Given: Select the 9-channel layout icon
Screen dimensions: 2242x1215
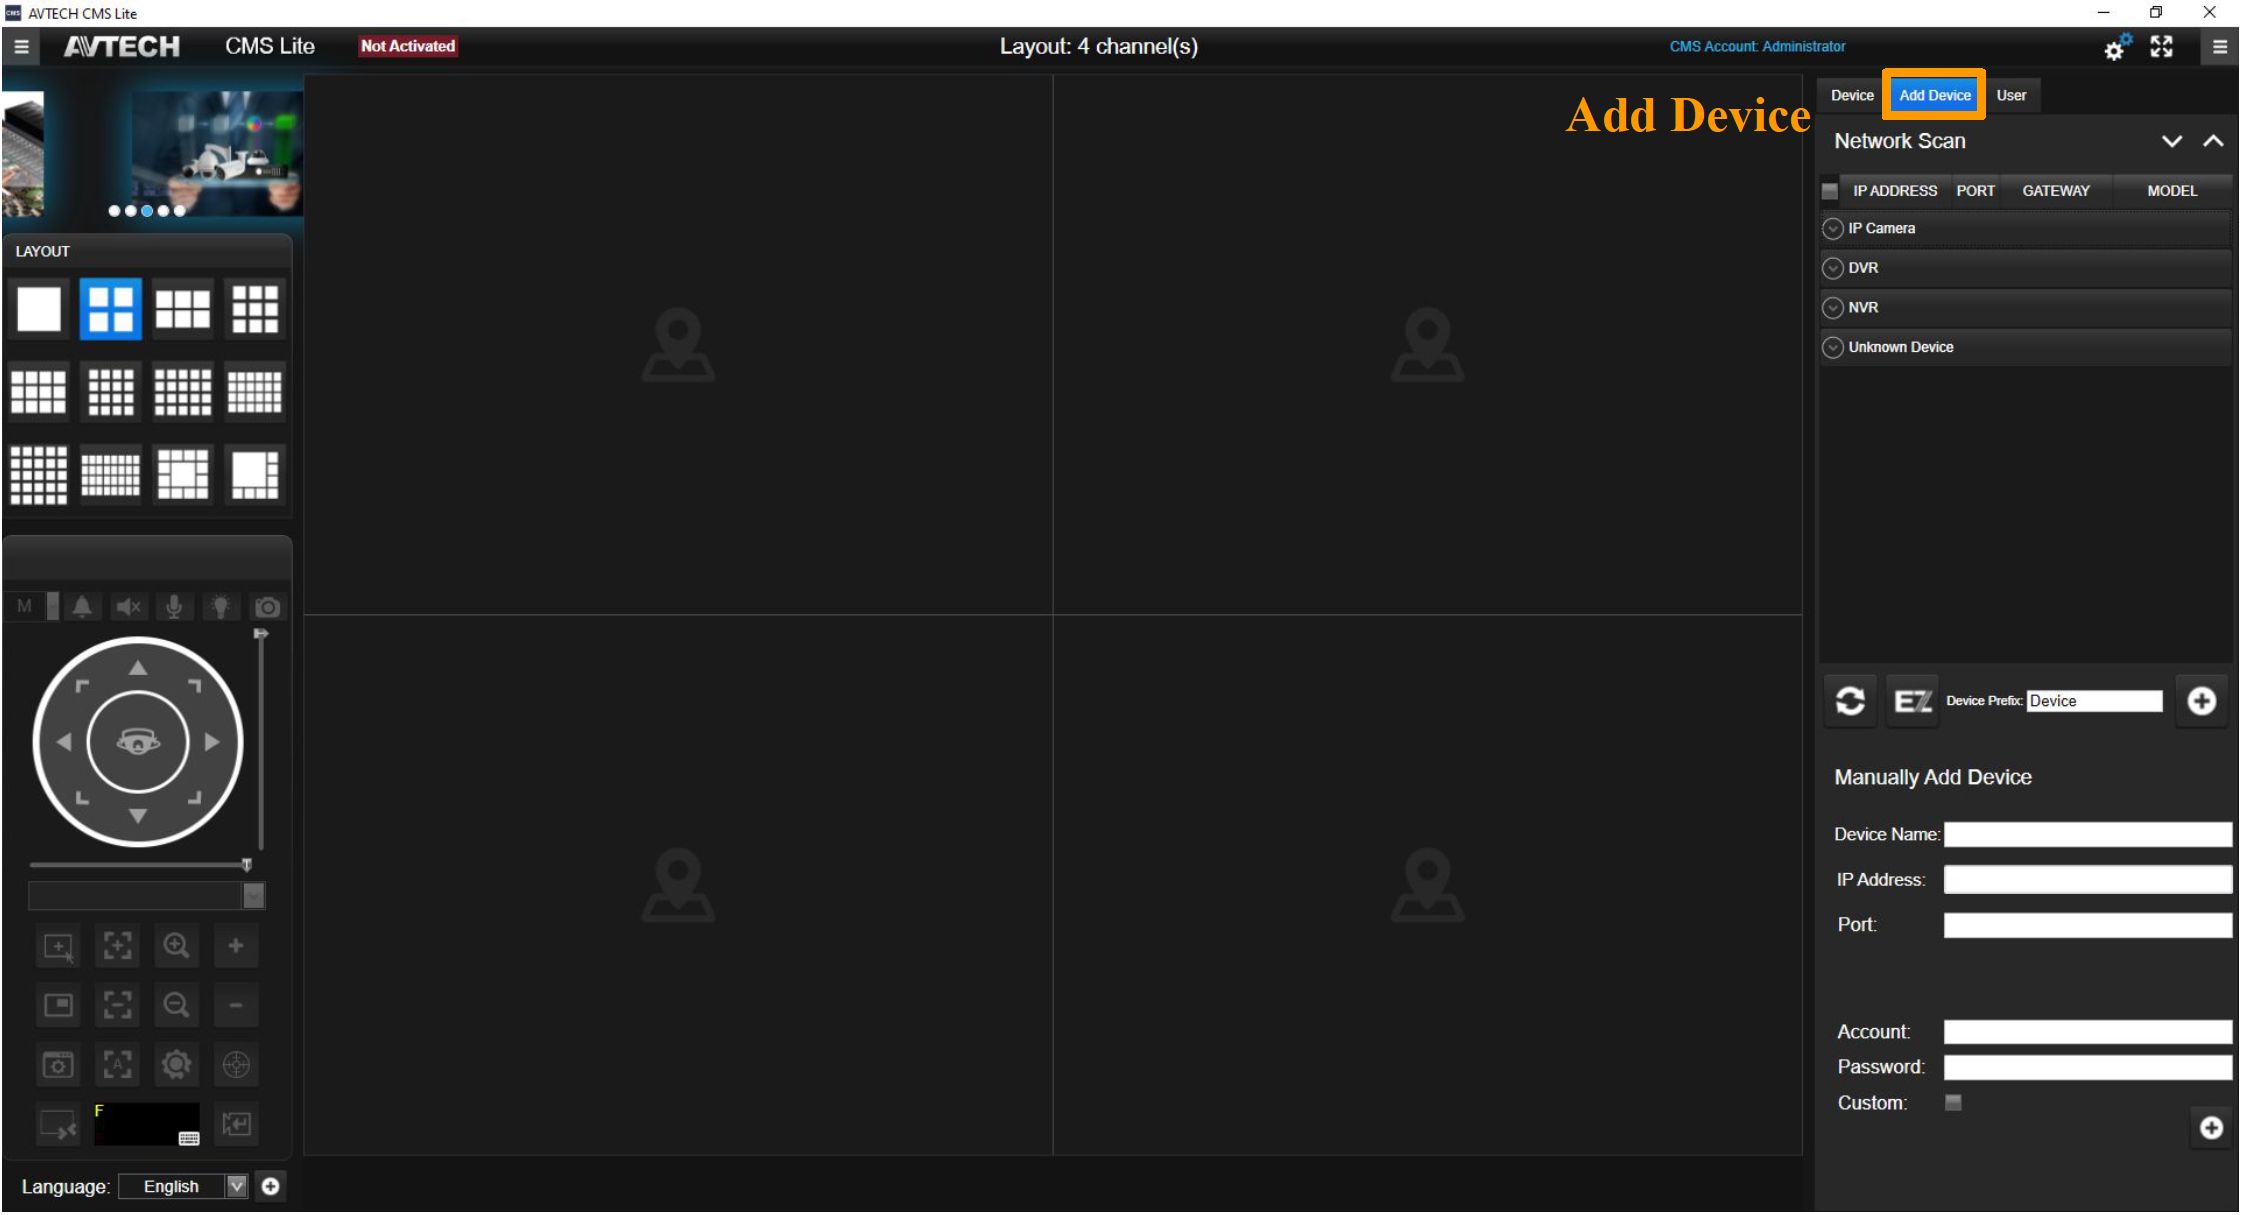Looking at the screenshot, I should [x=255, y=309].
